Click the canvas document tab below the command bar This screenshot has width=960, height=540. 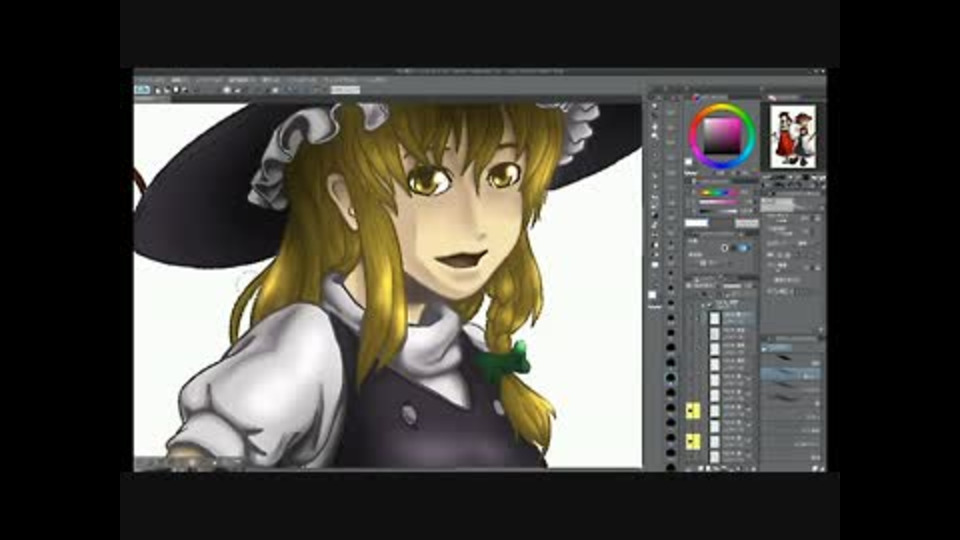pyautogui.click(x=152, y=99)
